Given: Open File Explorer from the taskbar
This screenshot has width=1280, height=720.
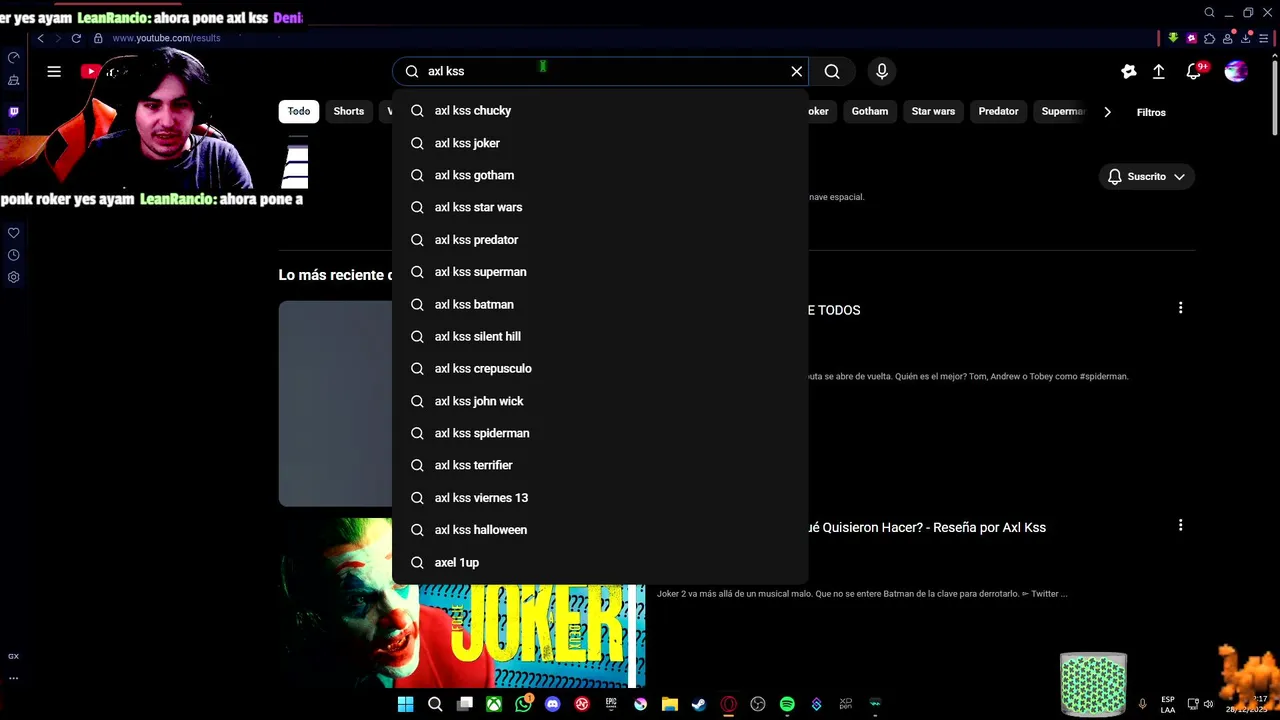Looking at the screenshot, I should [x=670, y=704].
